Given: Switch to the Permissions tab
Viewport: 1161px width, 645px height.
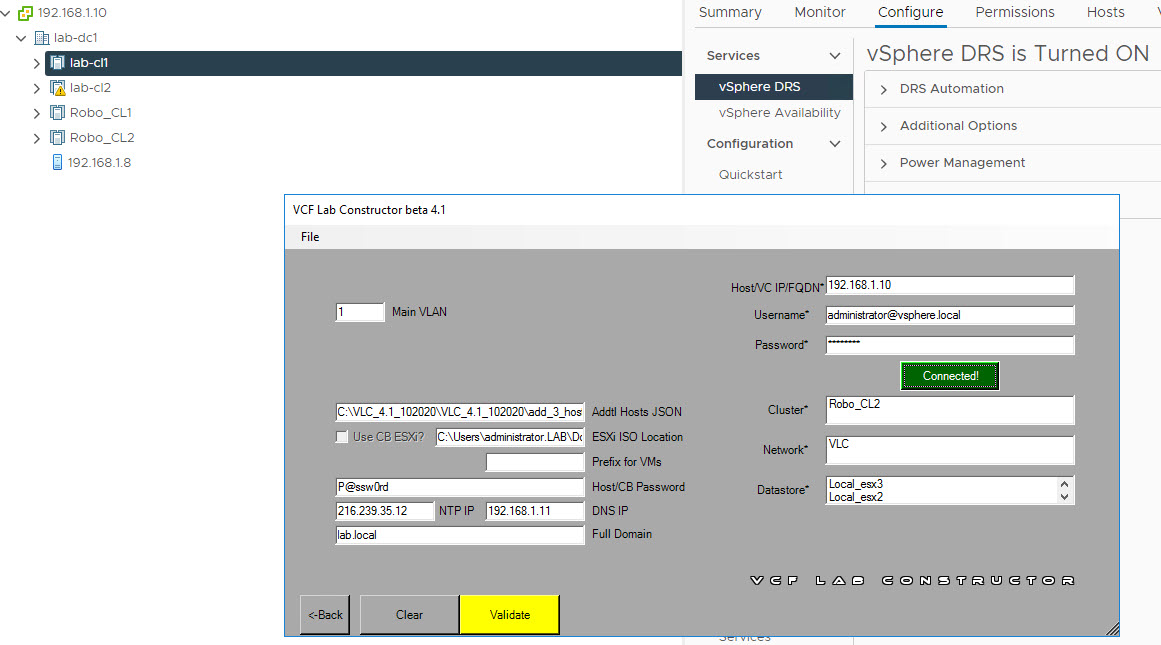Looking at the screenshot, I should coord(1014,13).
